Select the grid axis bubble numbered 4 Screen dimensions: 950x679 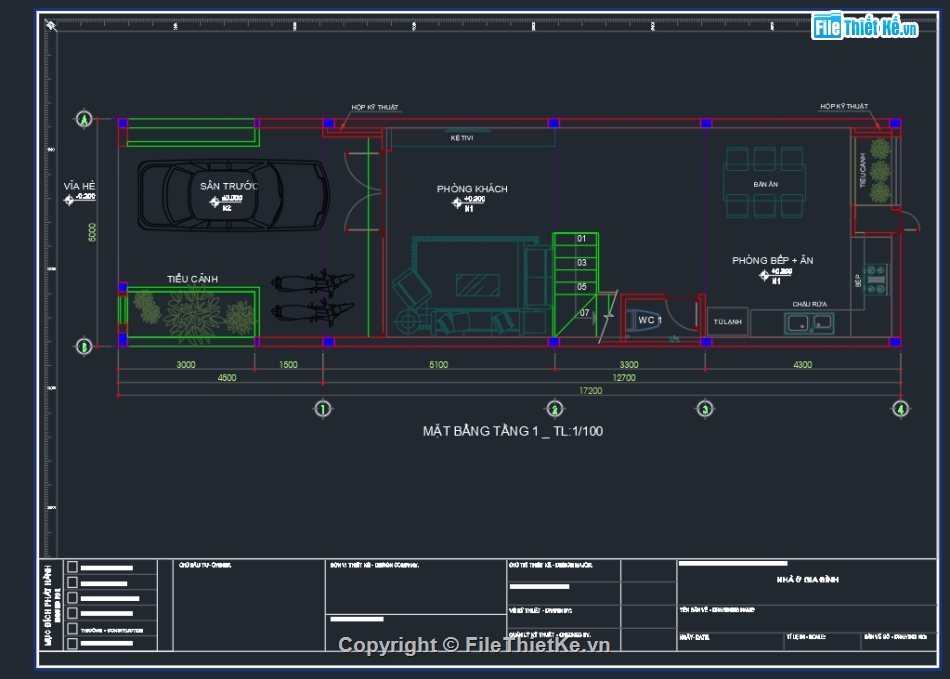tap(900, 408)
